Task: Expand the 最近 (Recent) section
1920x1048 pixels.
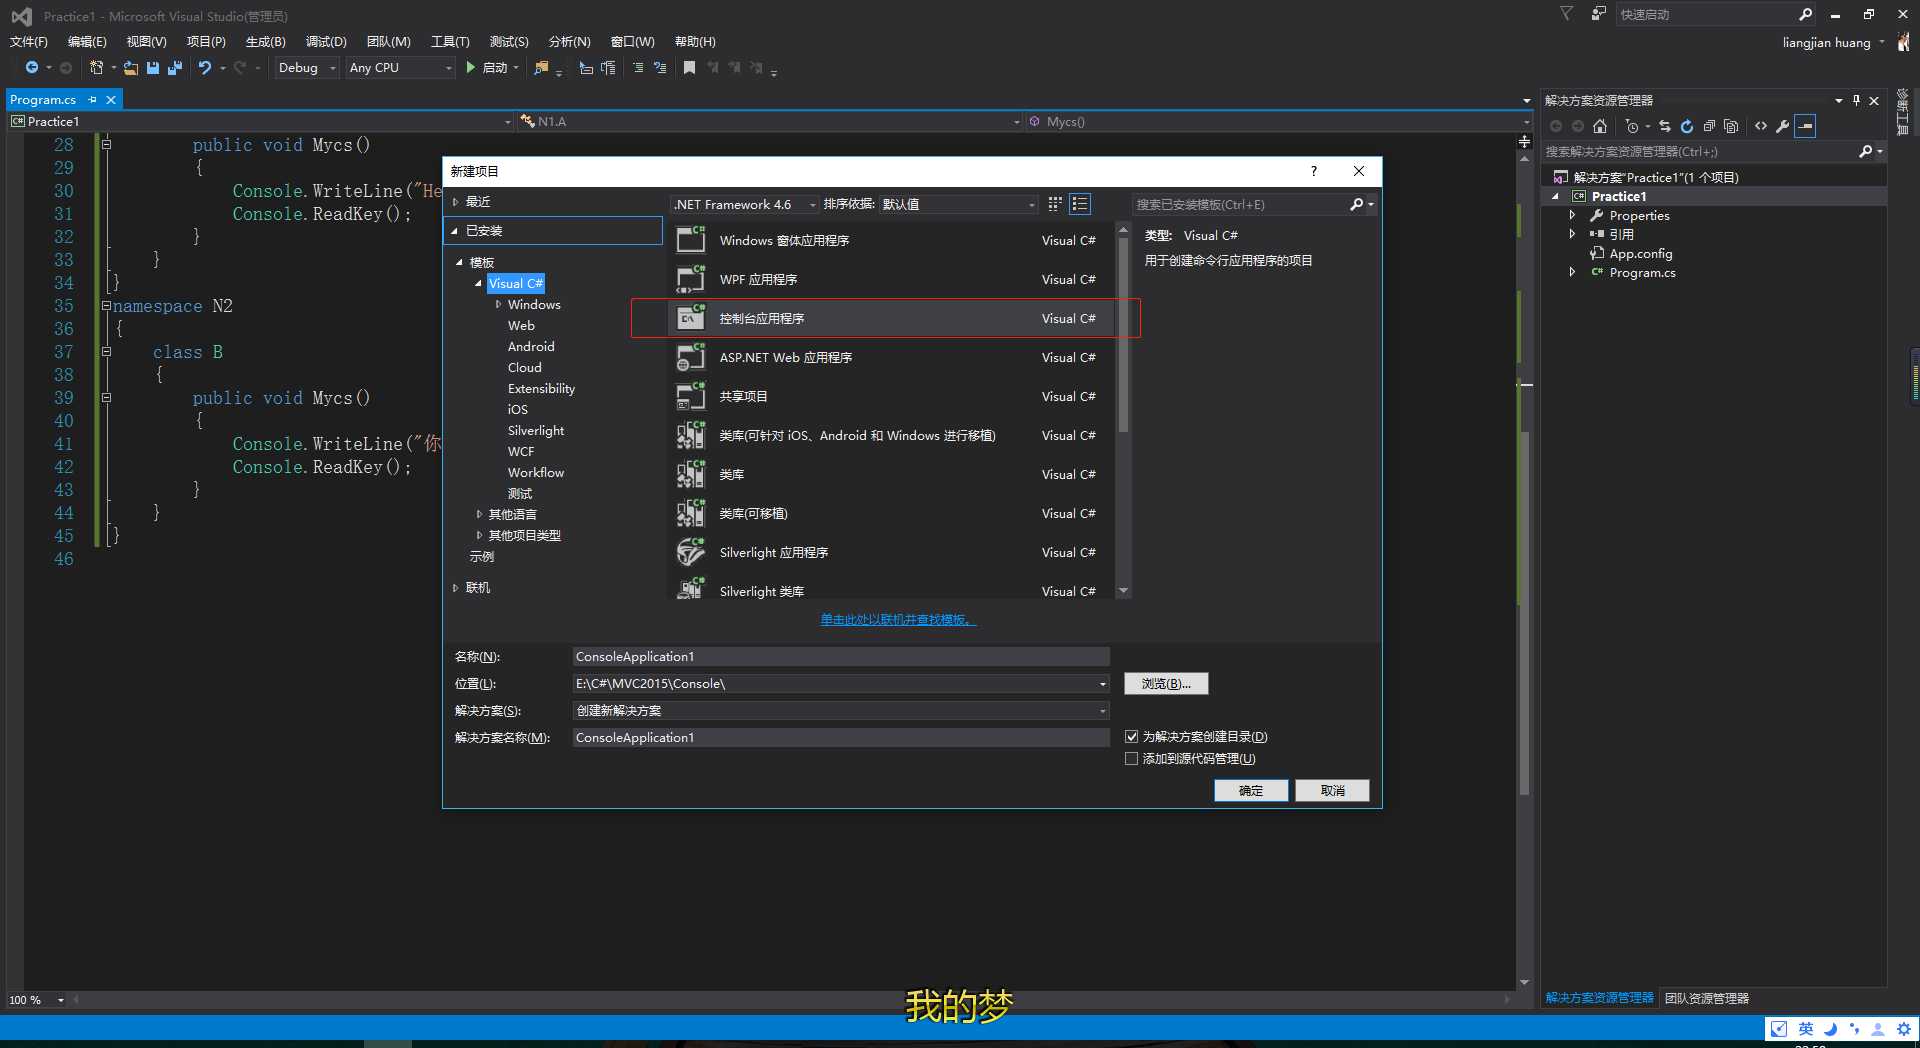Action: click(x=455, y=202)
